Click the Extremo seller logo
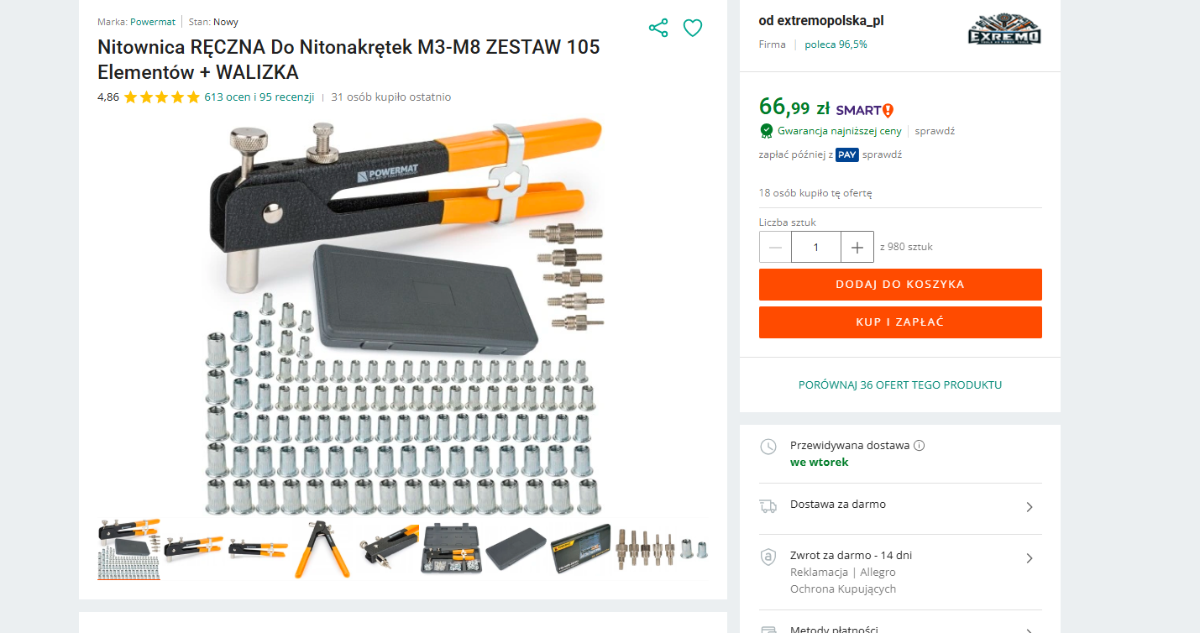 [x=1004, y=30]
